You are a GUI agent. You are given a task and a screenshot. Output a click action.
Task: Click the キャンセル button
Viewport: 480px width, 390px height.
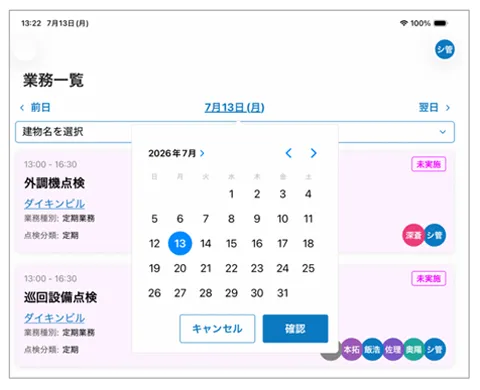[217, 329]
